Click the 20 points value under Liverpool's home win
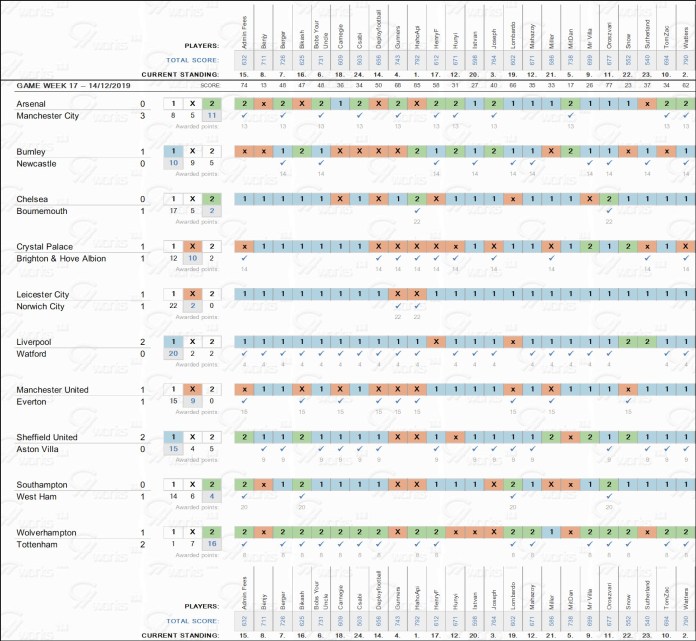 click(x=173, y=354)
